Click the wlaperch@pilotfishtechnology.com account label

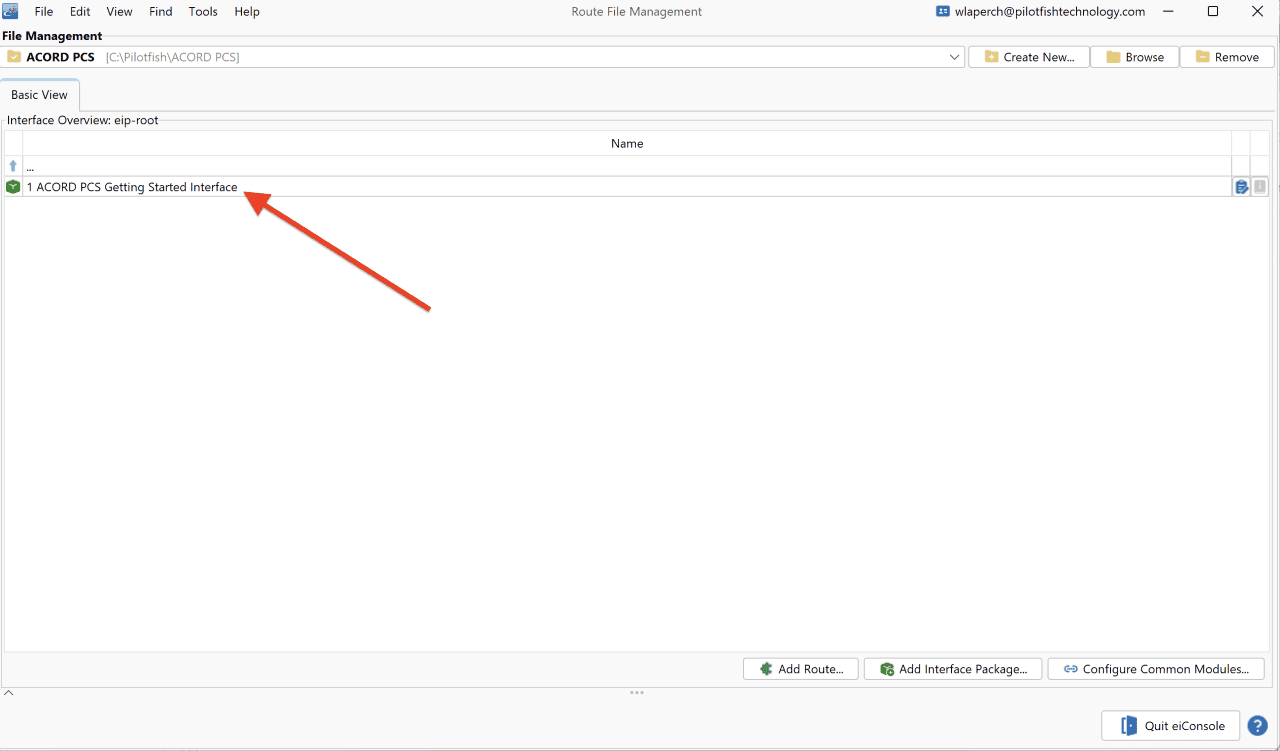(1050, 12)
